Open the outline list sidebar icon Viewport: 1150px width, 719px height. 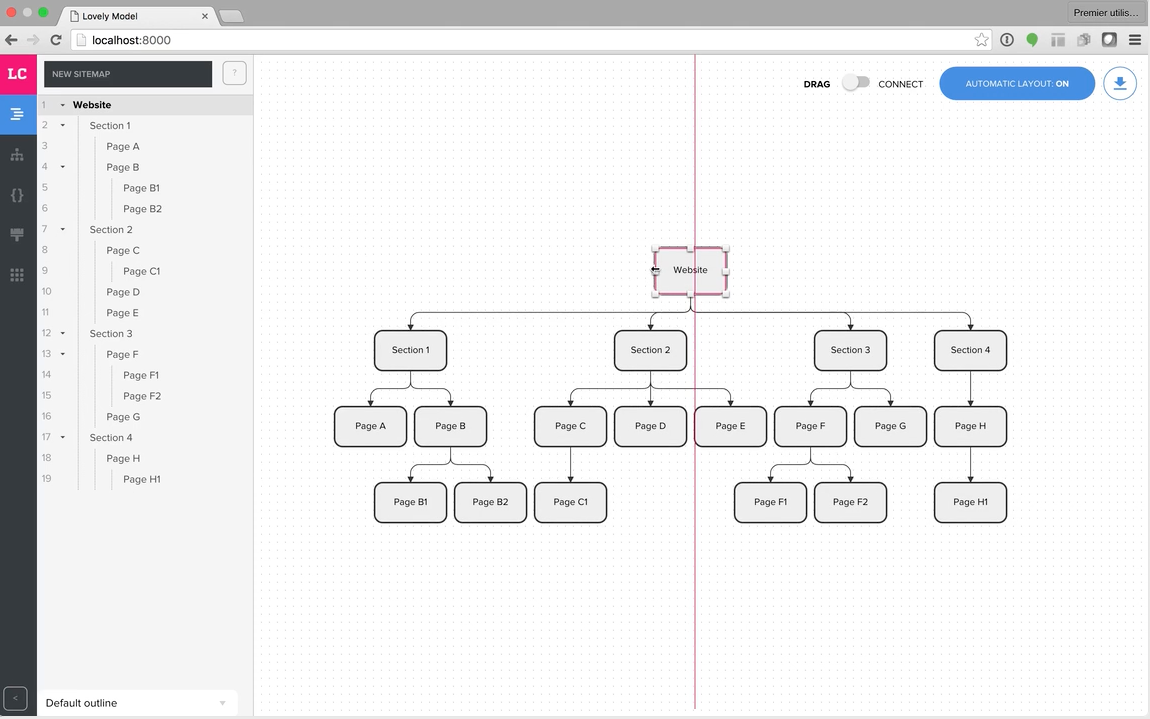pyautogui.click(x=17, y=114)
